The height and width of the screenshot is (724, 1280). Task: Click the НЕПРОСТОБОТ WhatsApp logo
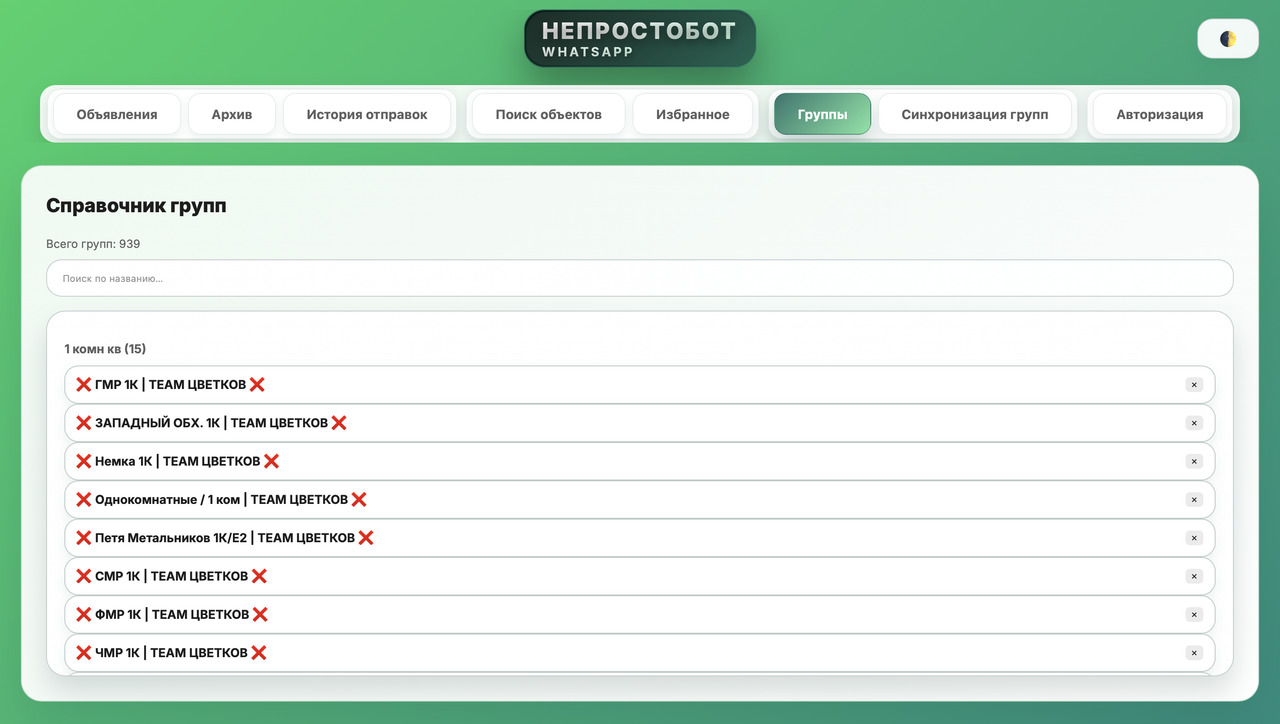tap(640, 38)
